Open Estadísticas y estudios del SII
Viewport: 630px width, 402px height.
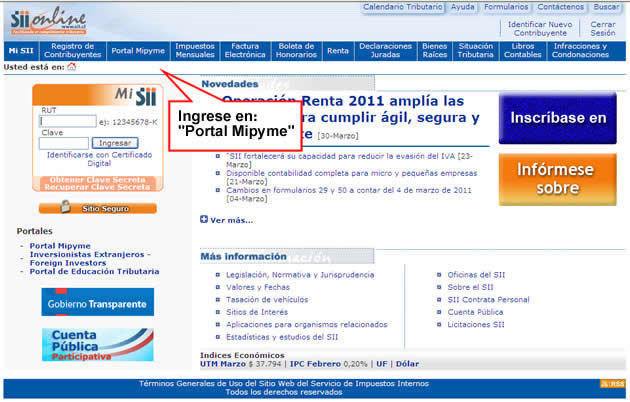282,337
